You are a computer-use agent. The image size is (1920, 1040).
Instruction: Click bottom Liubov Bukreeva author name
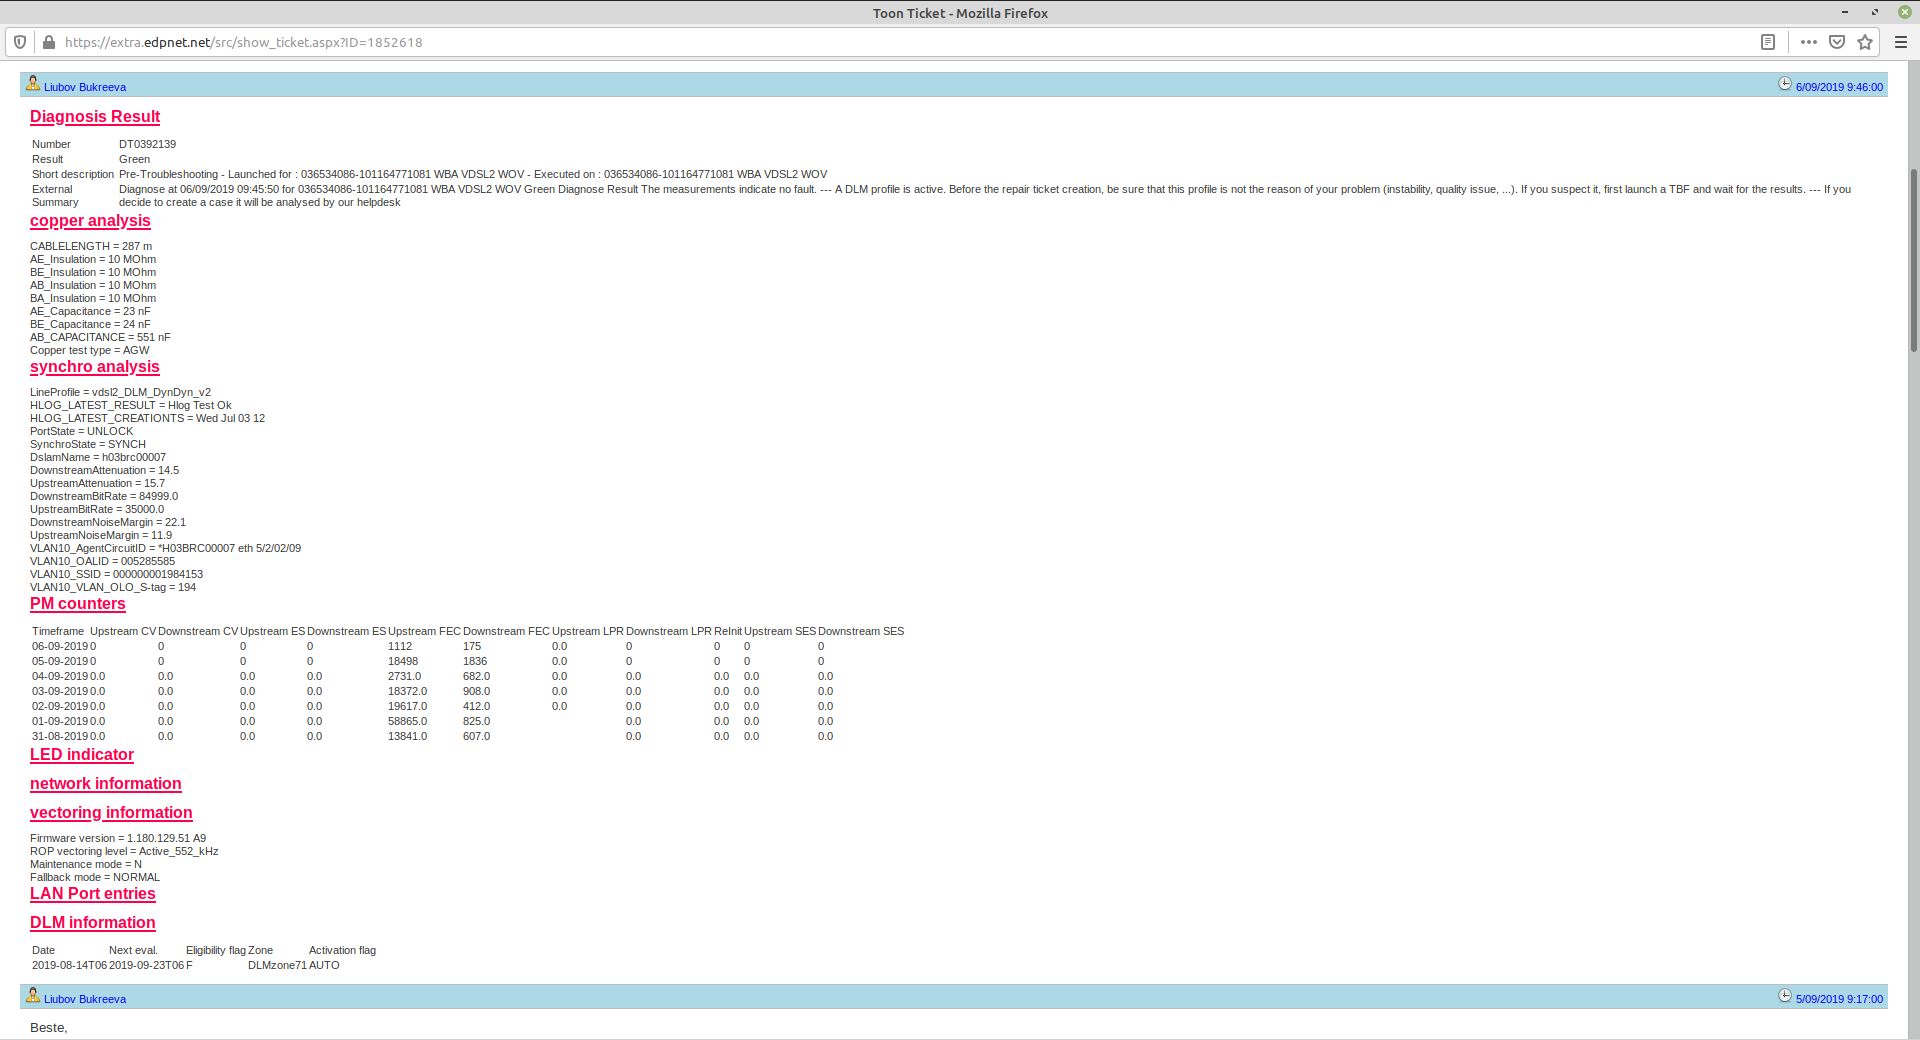tap(85, 999)
